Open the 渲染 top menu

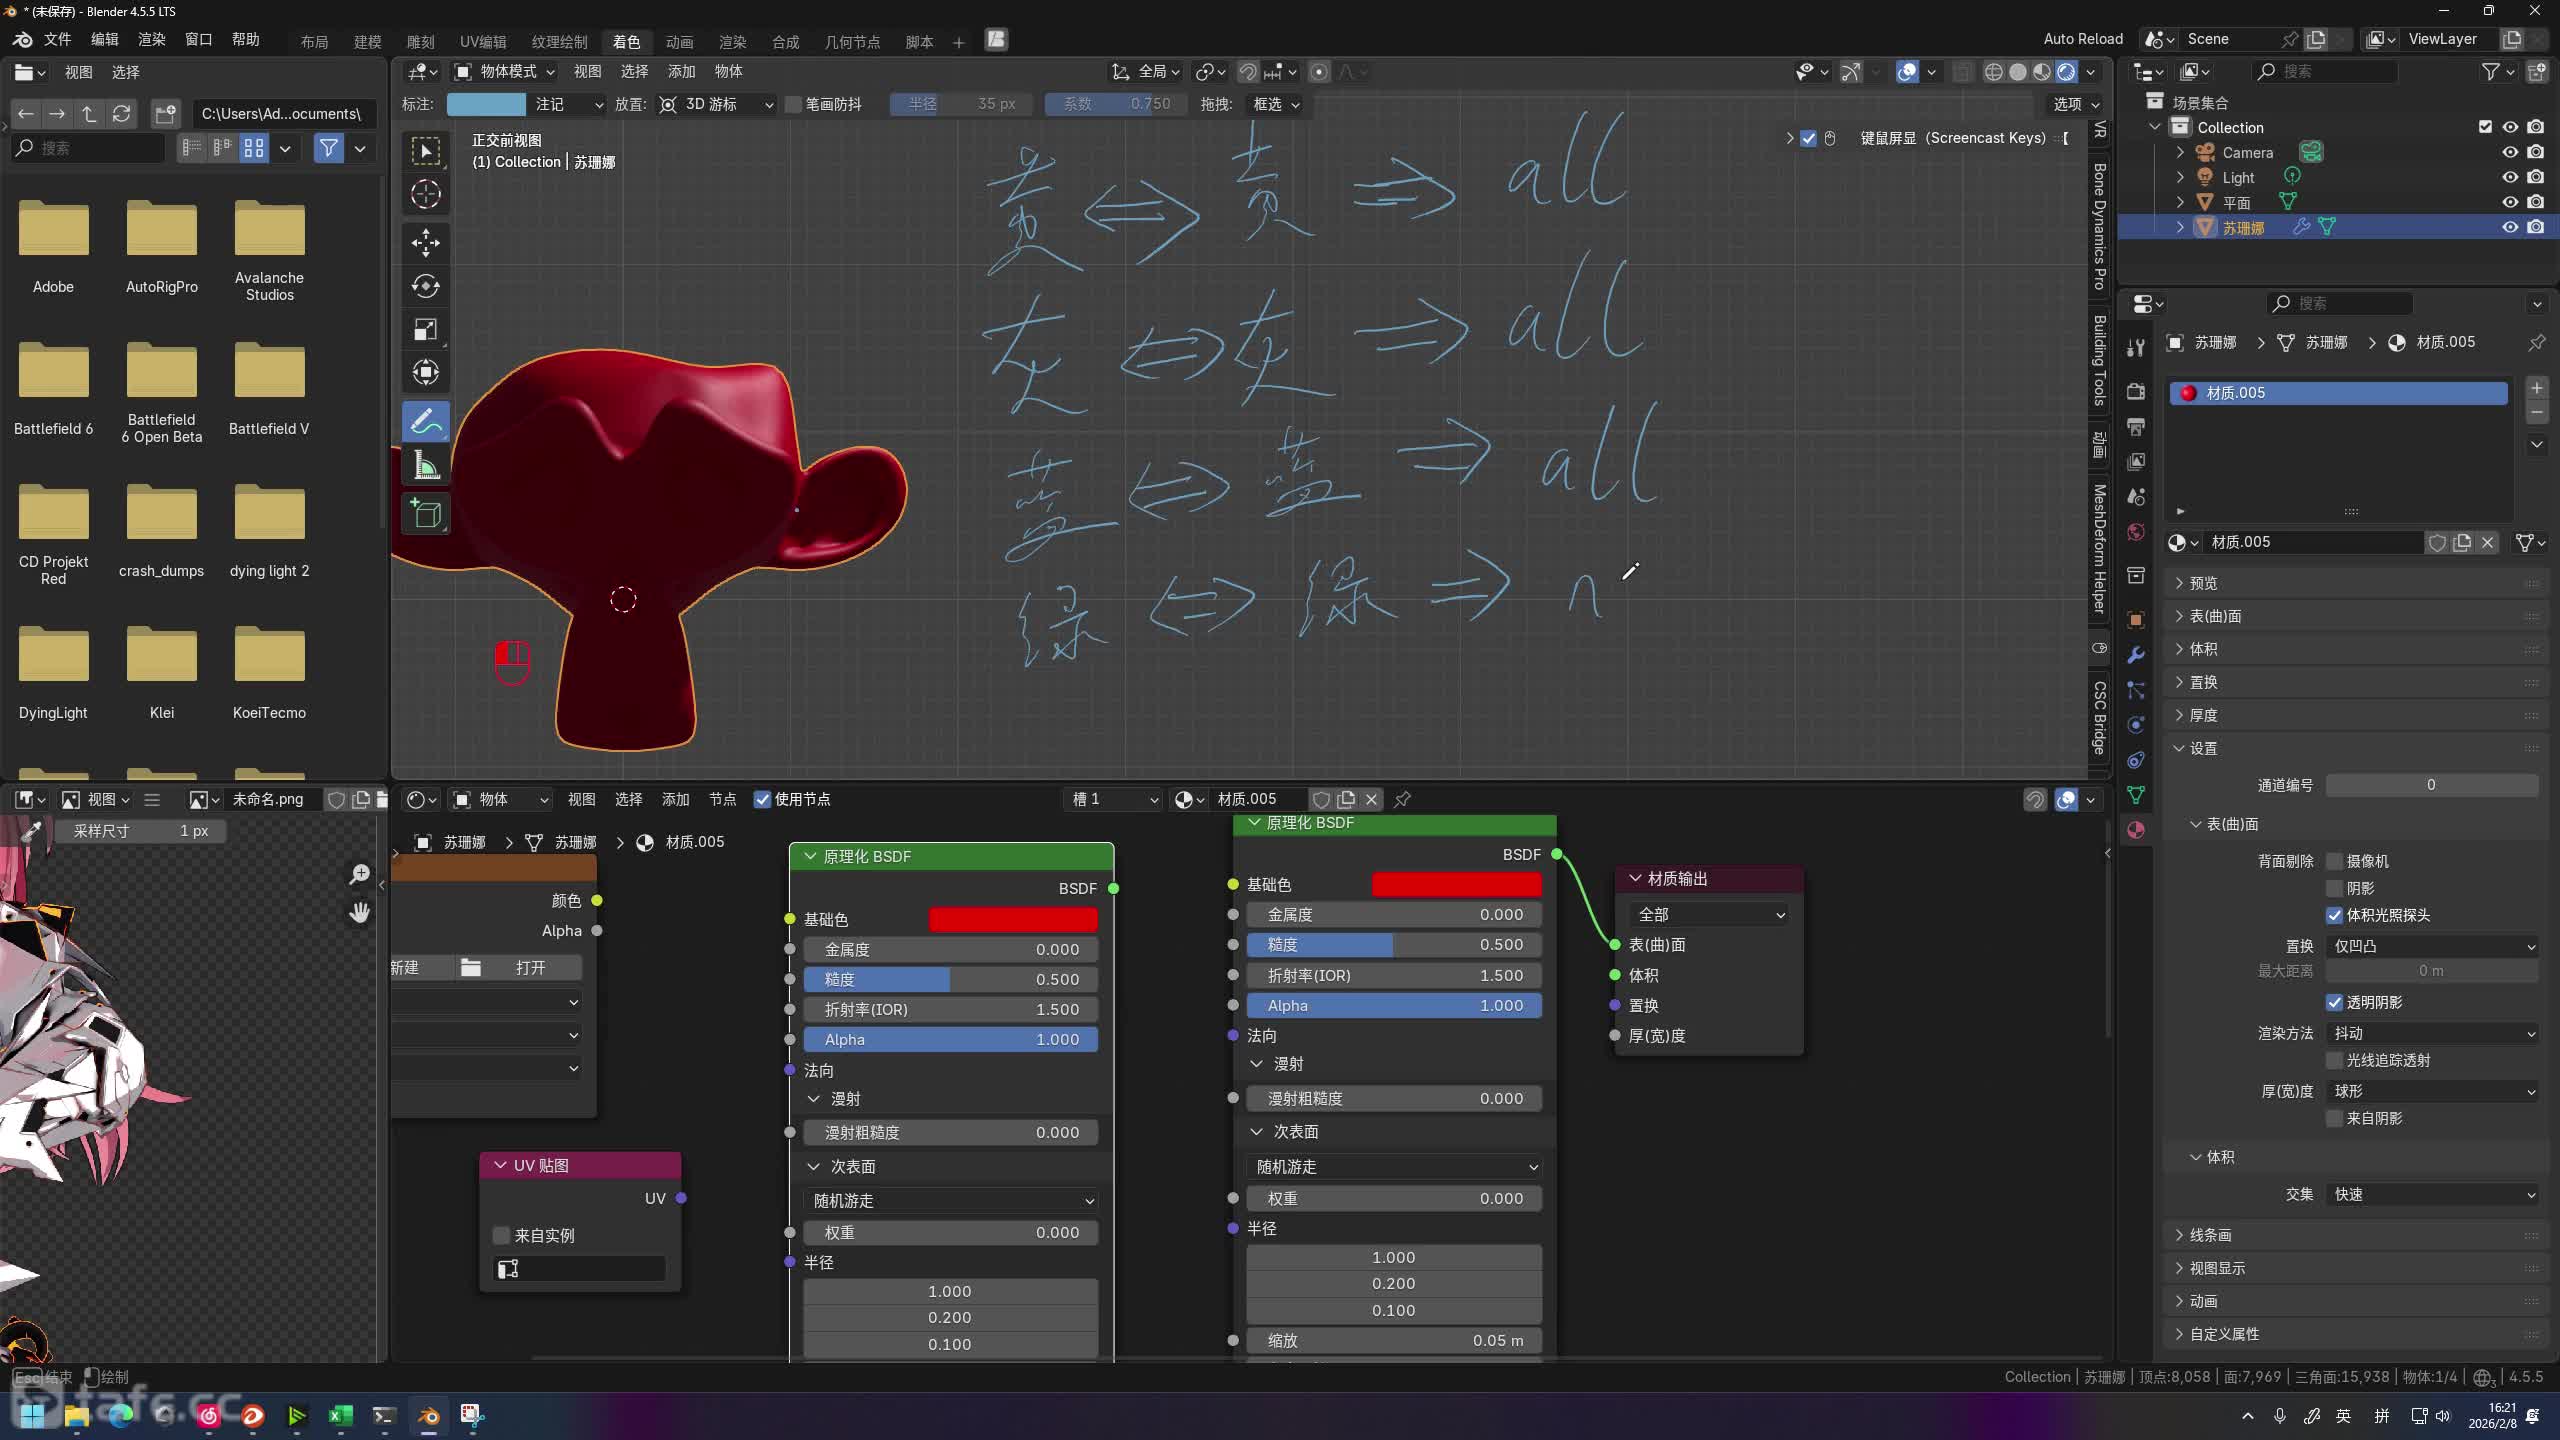coord(151,39)
